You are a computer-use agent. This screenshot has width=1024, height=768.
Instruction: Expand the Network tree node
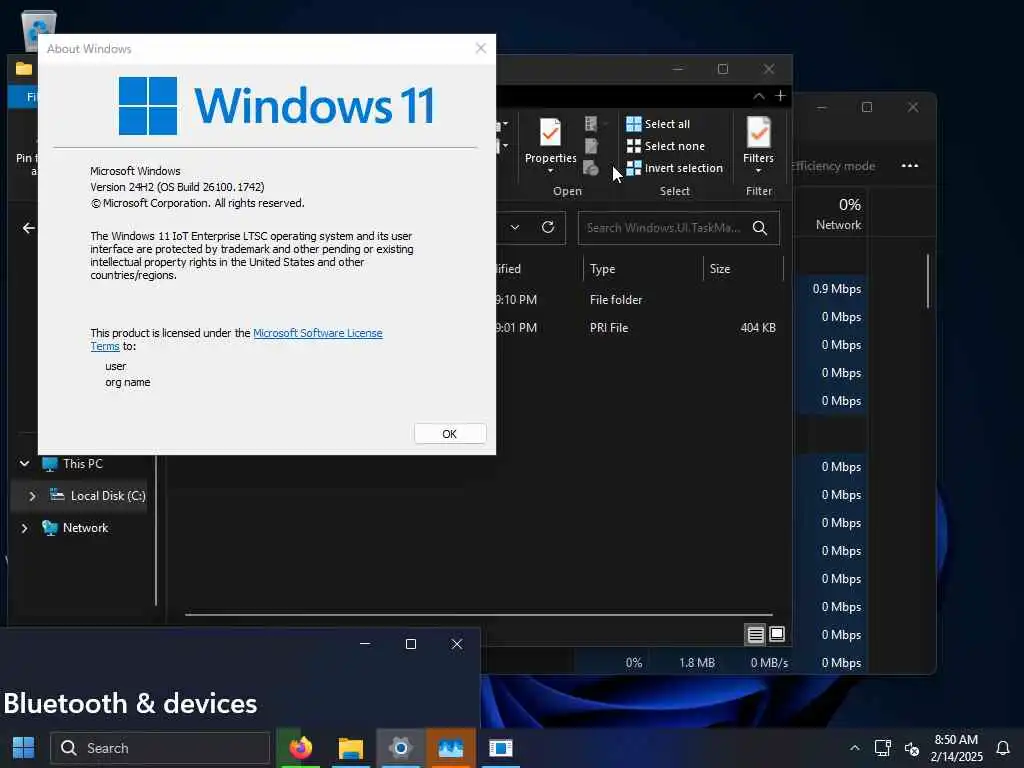point(24,528)
